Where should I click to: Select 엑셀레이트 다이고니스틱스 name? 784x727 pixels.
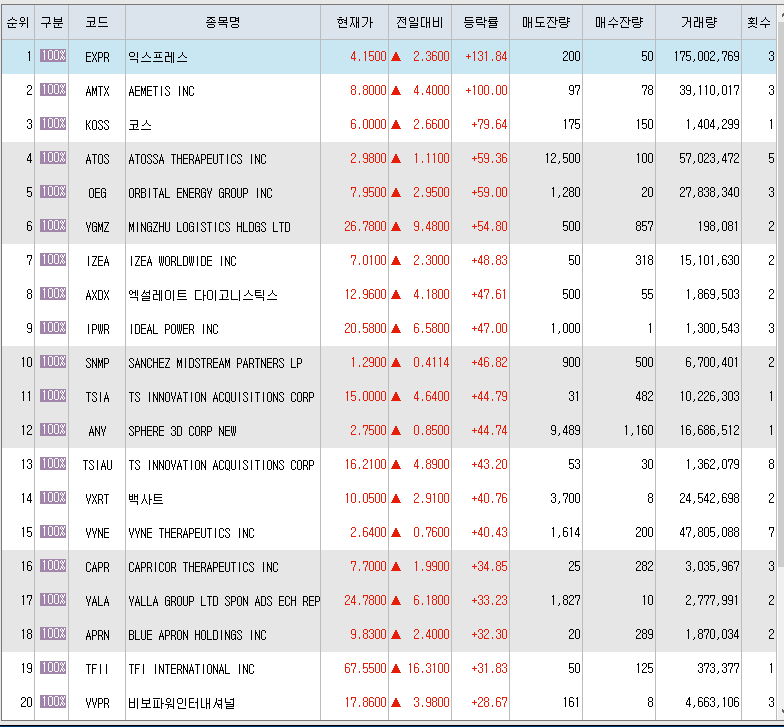[203, 295]
